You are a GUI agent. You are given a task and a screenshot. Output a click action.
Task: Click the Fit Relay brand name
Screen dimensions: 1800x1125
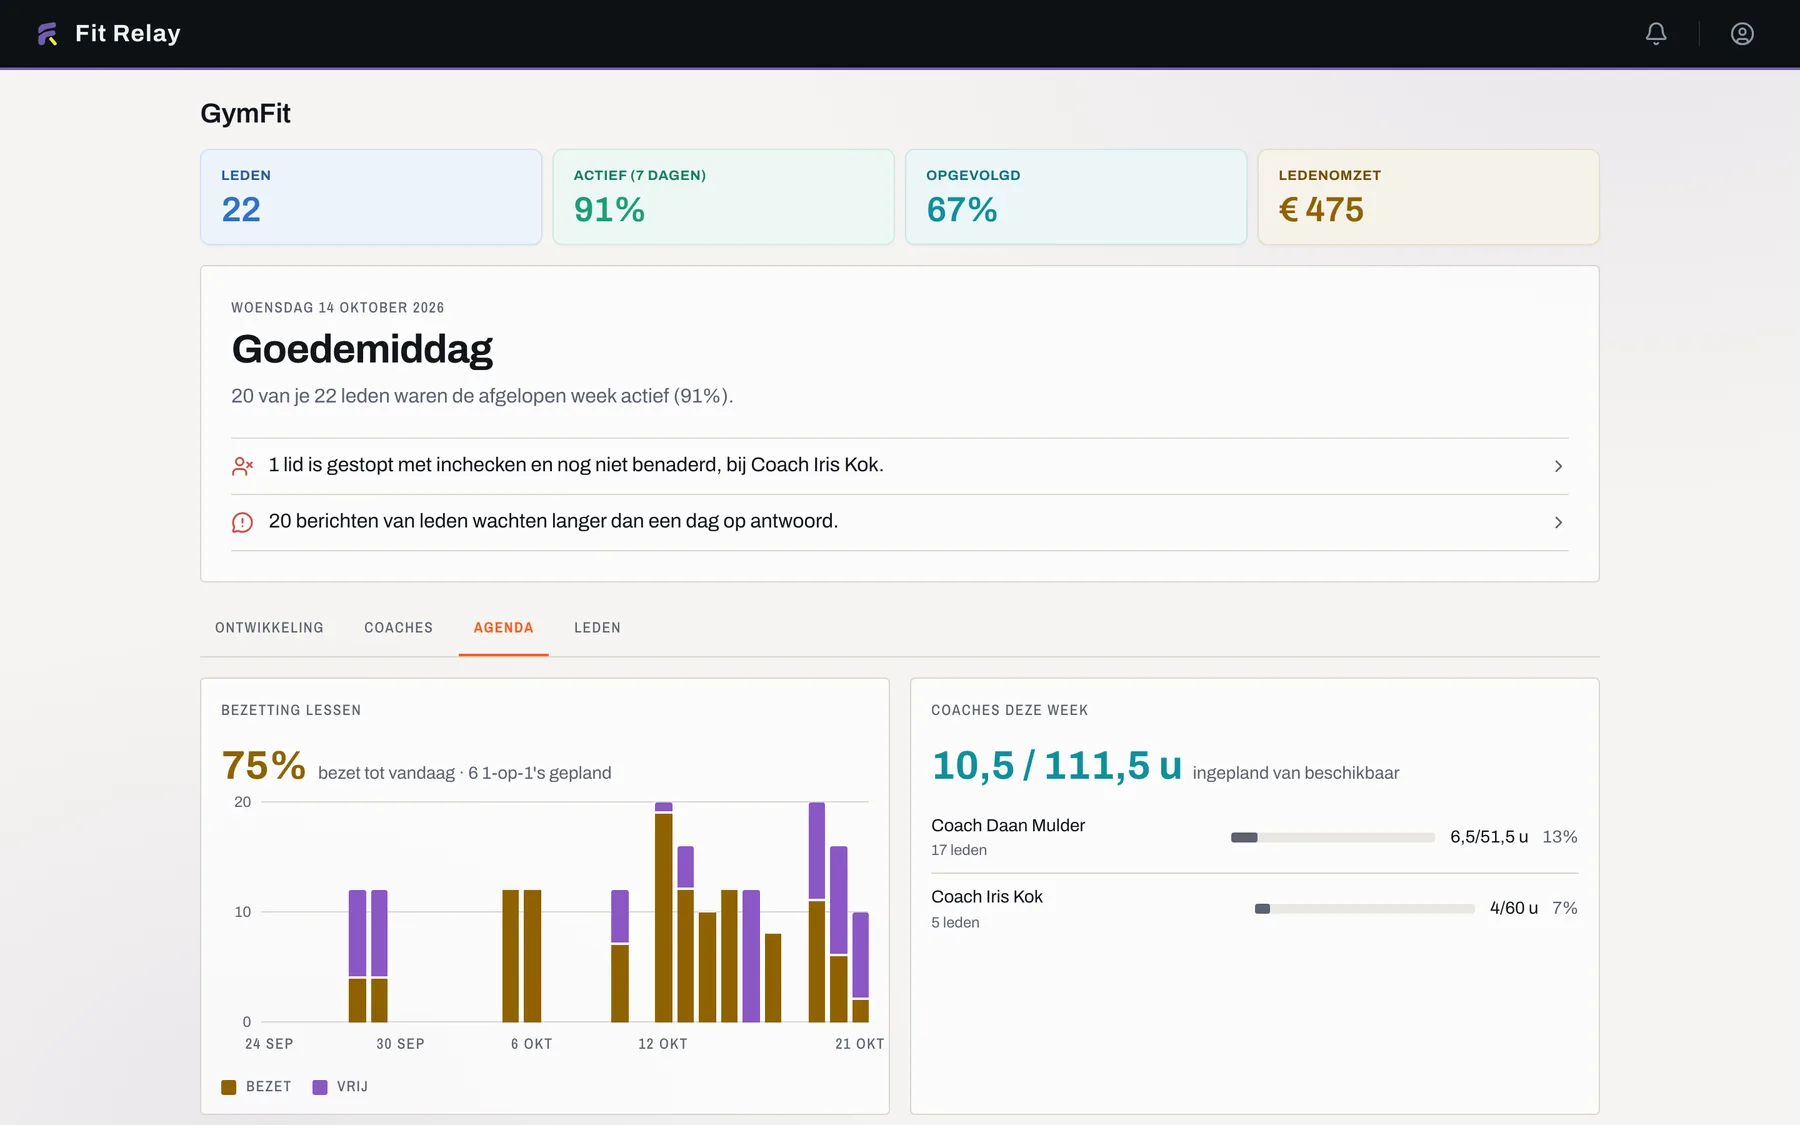pyautogui.click(x=128, y=34)
